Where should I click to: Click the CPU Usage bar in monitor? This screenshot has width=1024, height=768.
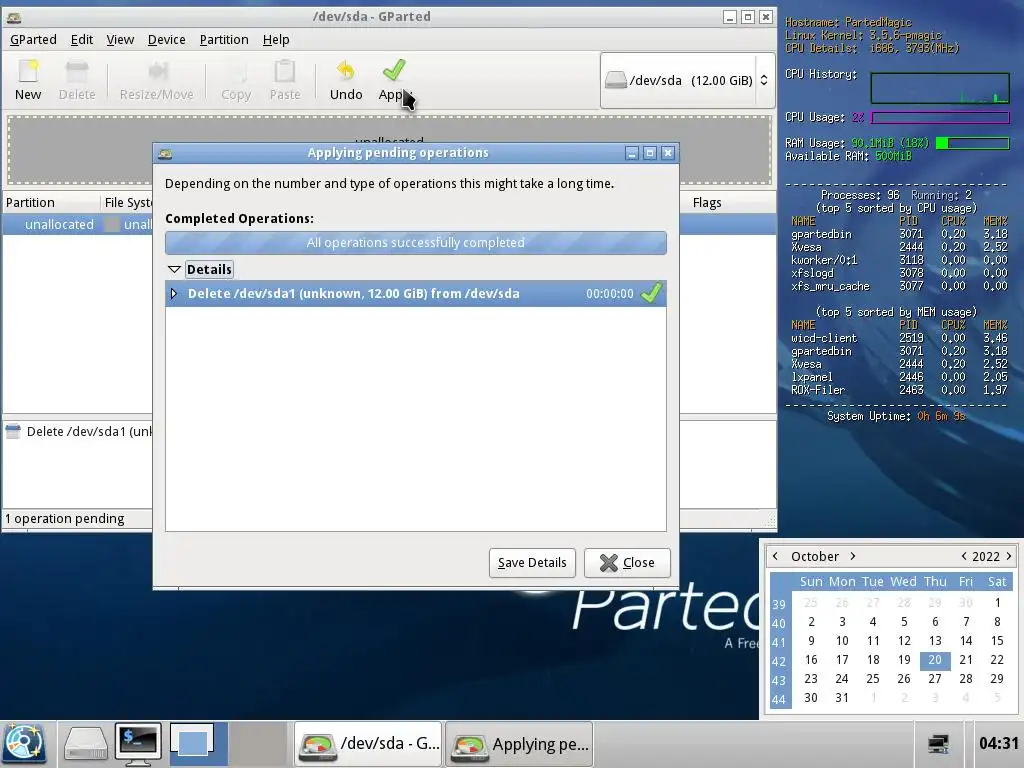[x=940, y=118]
